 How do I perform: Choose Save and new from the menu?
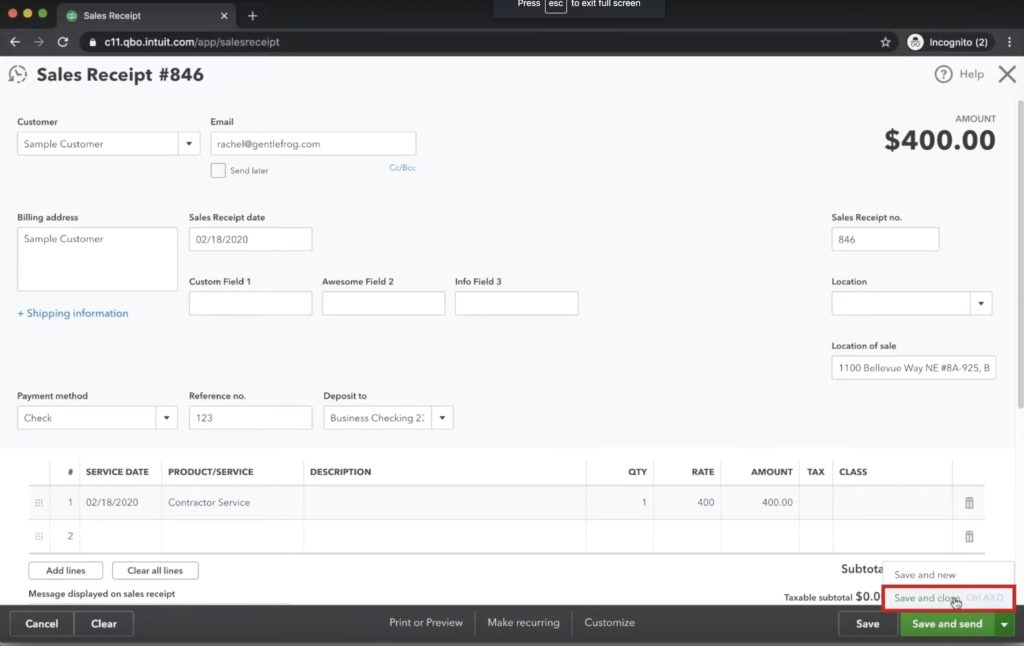[x=948, y=575]
